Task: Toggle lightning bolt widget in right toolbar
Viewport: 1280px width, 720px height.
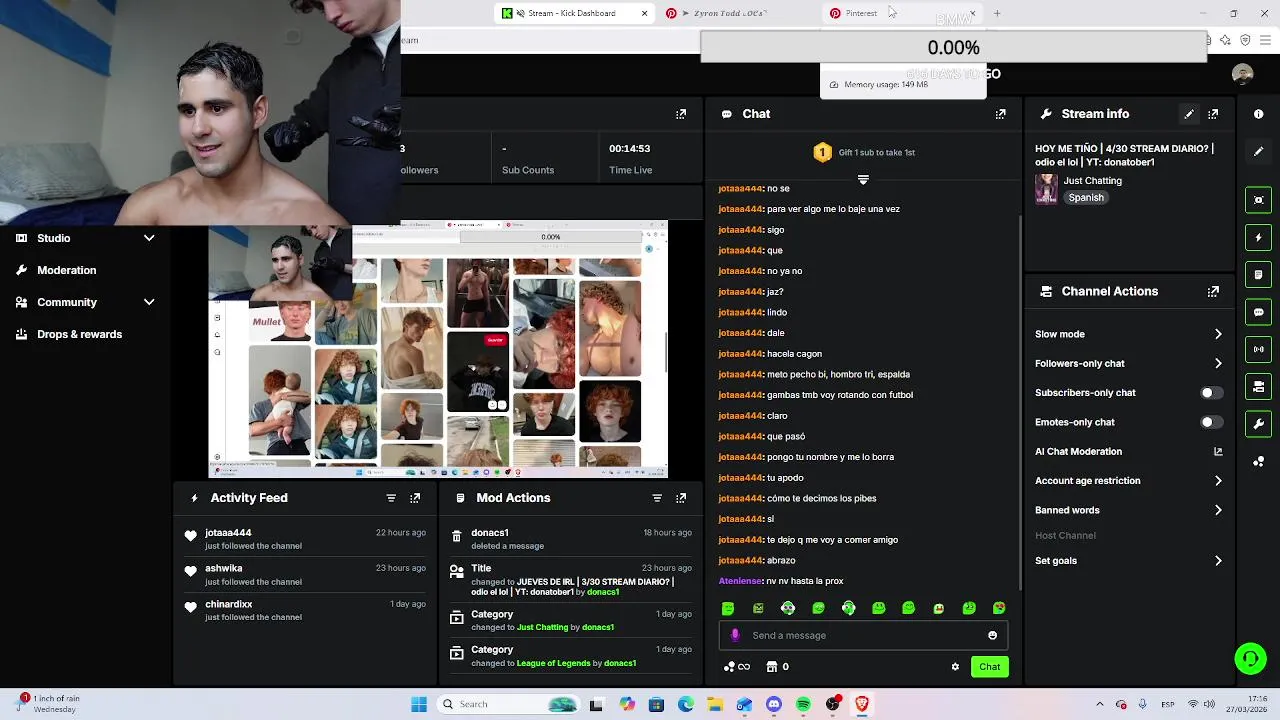Action: point(1259,238)
